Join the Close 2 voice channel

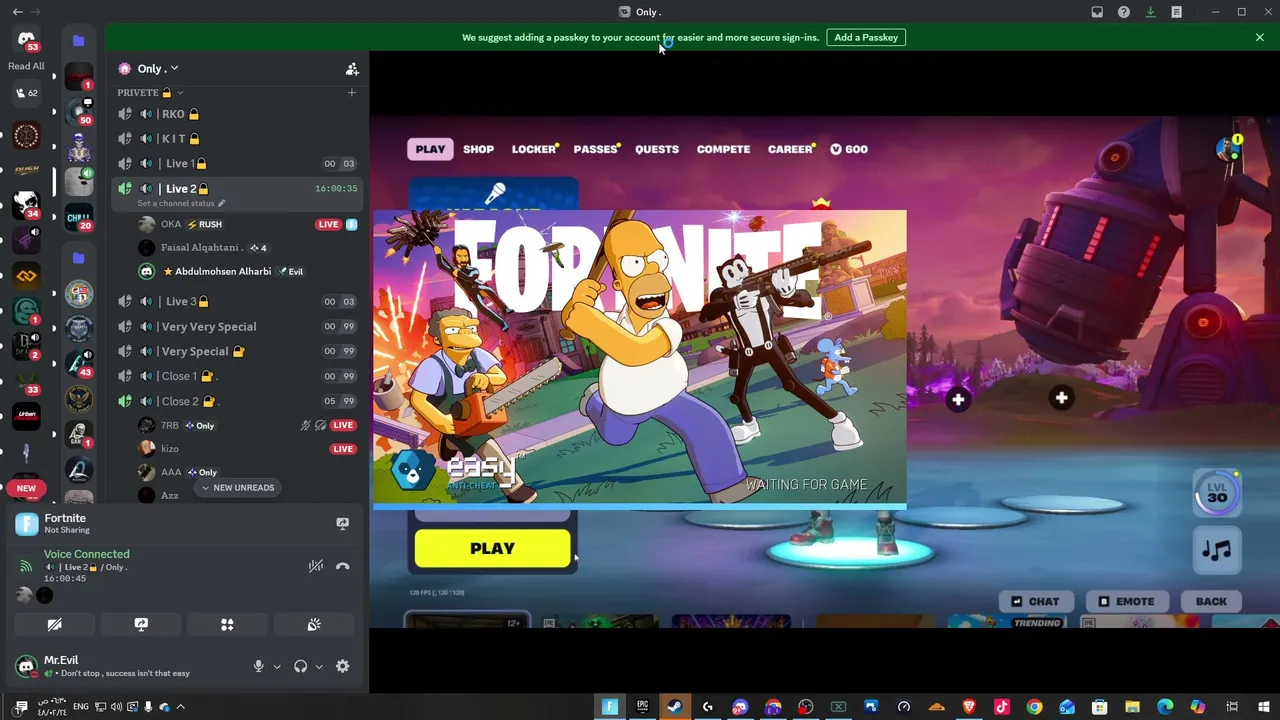tap(238, 401)
